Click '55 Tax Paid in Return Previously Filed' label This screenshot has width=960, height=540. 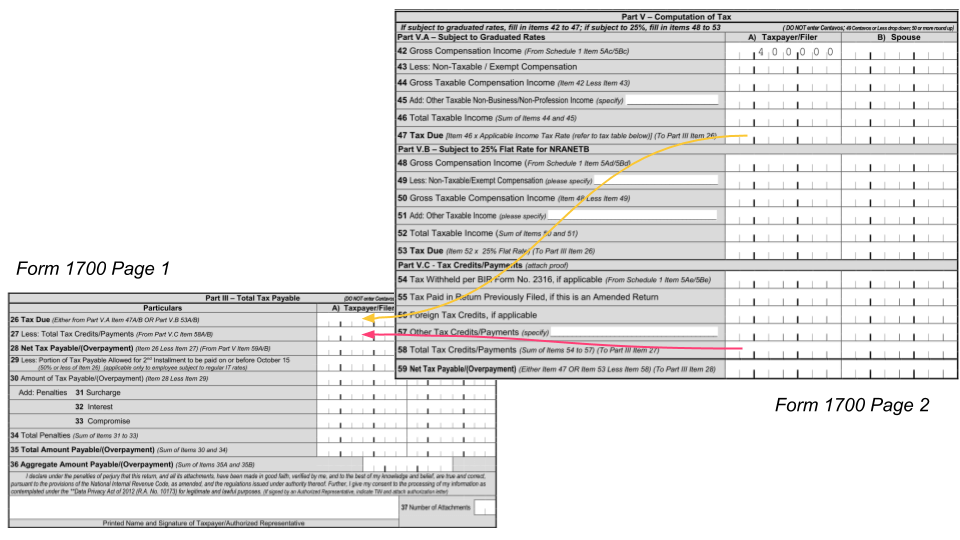tap(527, 297)
